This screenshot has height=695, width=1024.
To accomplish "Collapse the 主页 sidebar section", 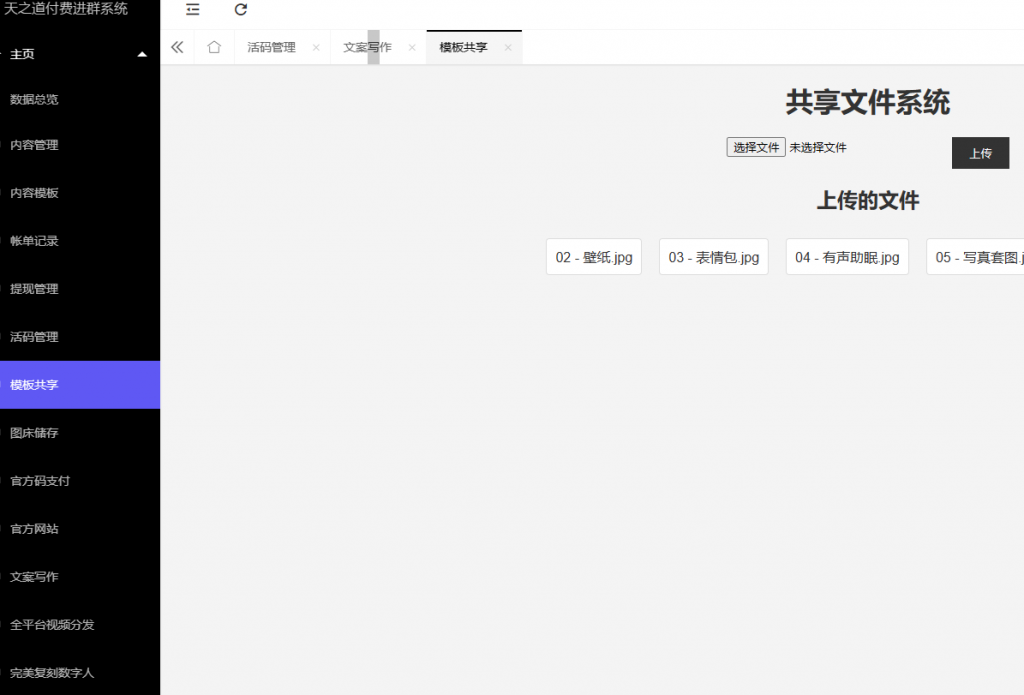I will tap(142, 54).
